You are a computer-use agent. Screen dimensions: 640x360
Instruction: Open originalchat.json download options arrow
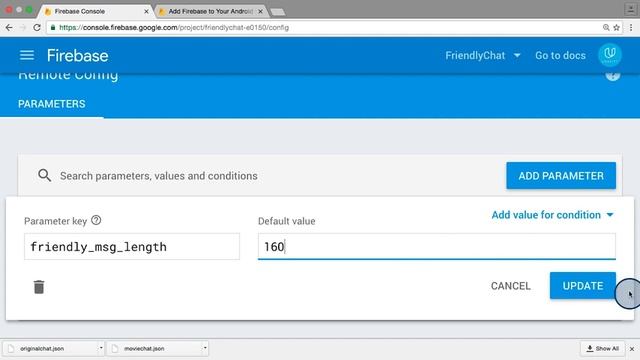pos(101,348)
